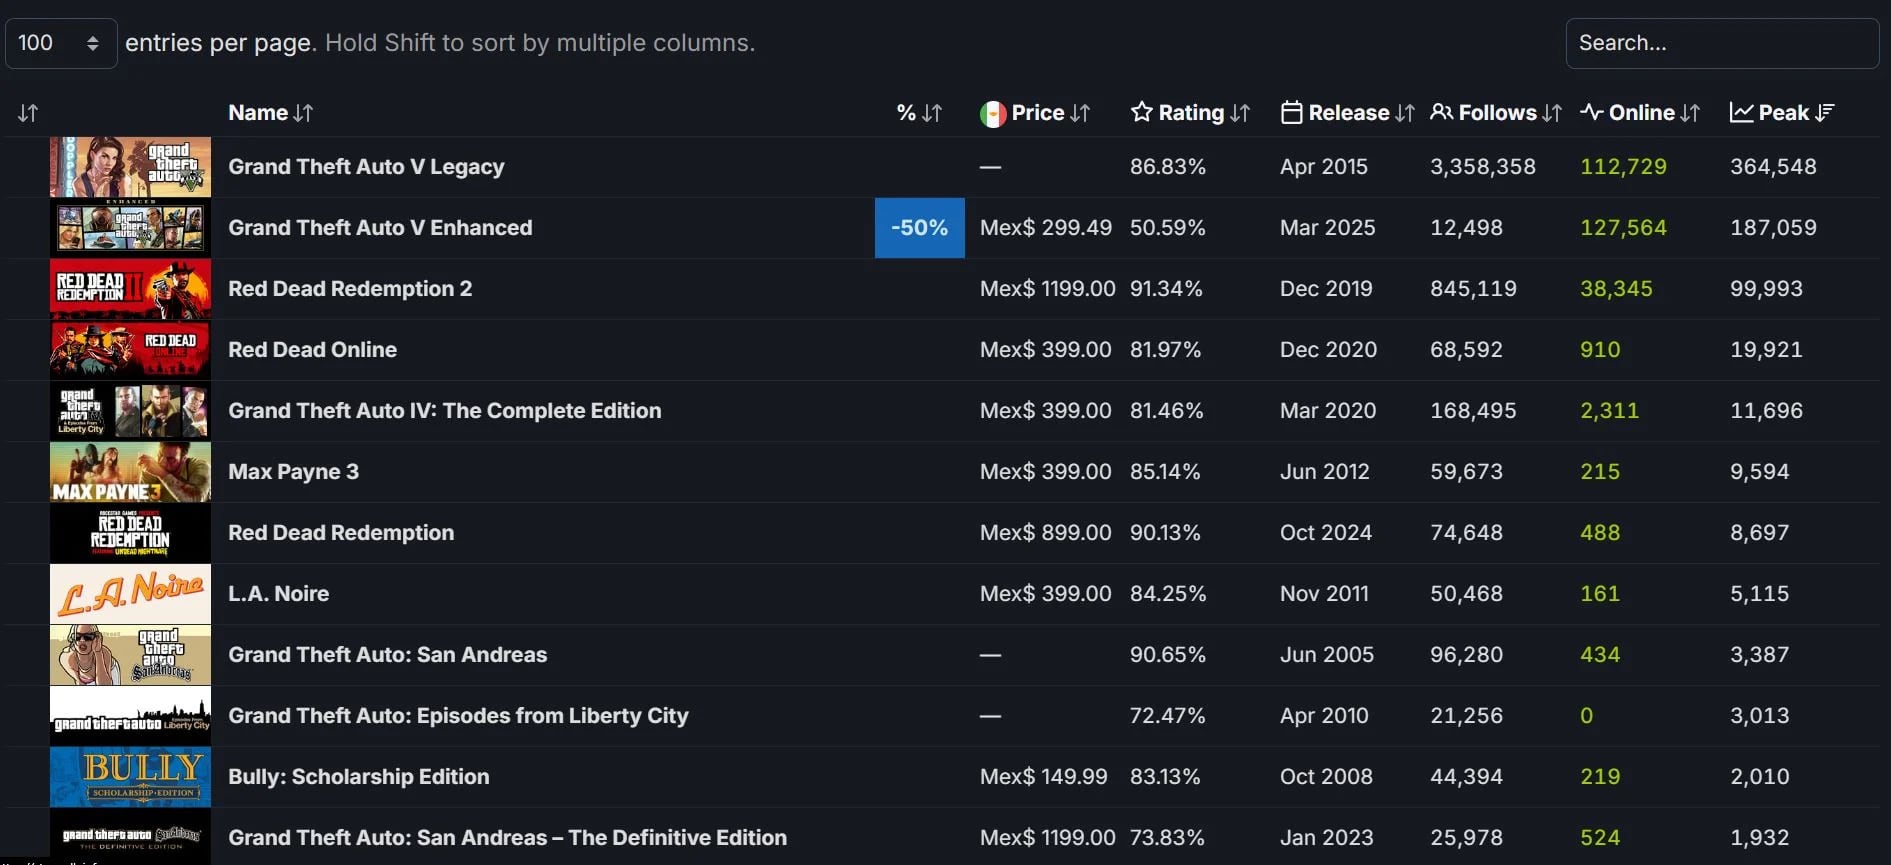Open Red Dead Redemption 2 link
Viewport: 1891px width, 865px height.
tap(350, 289)
